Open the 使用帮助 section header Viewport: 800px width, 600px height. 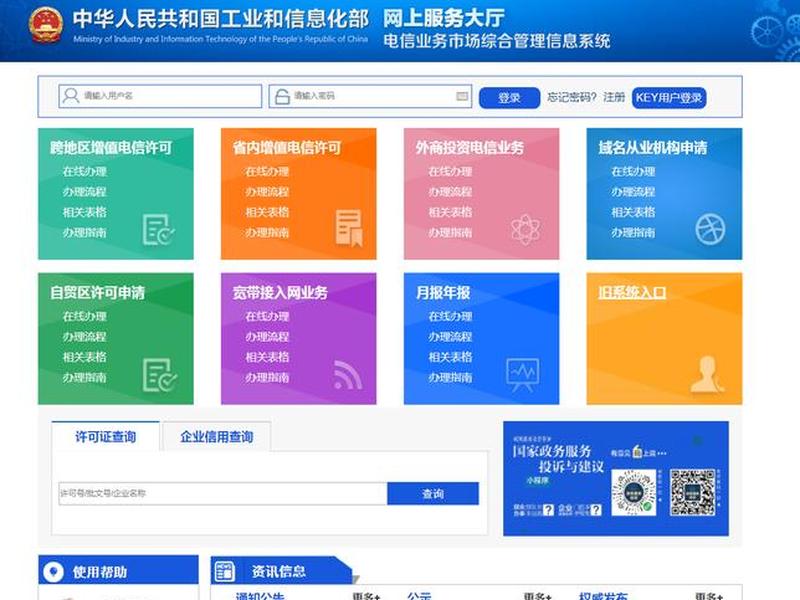click(x=118, y=570)
